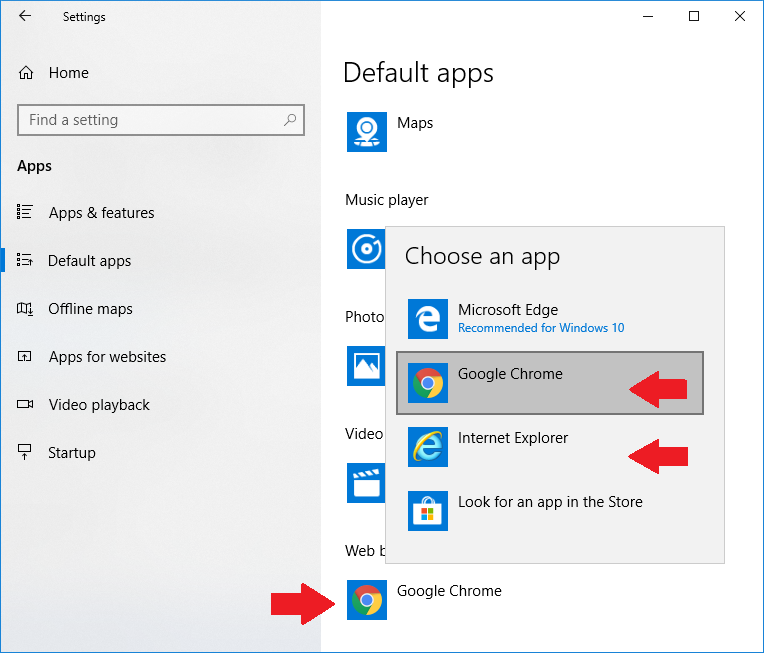This screenshot has height=653, width=764.
Task: Click the Music player heading
Action: coord(387,200)
